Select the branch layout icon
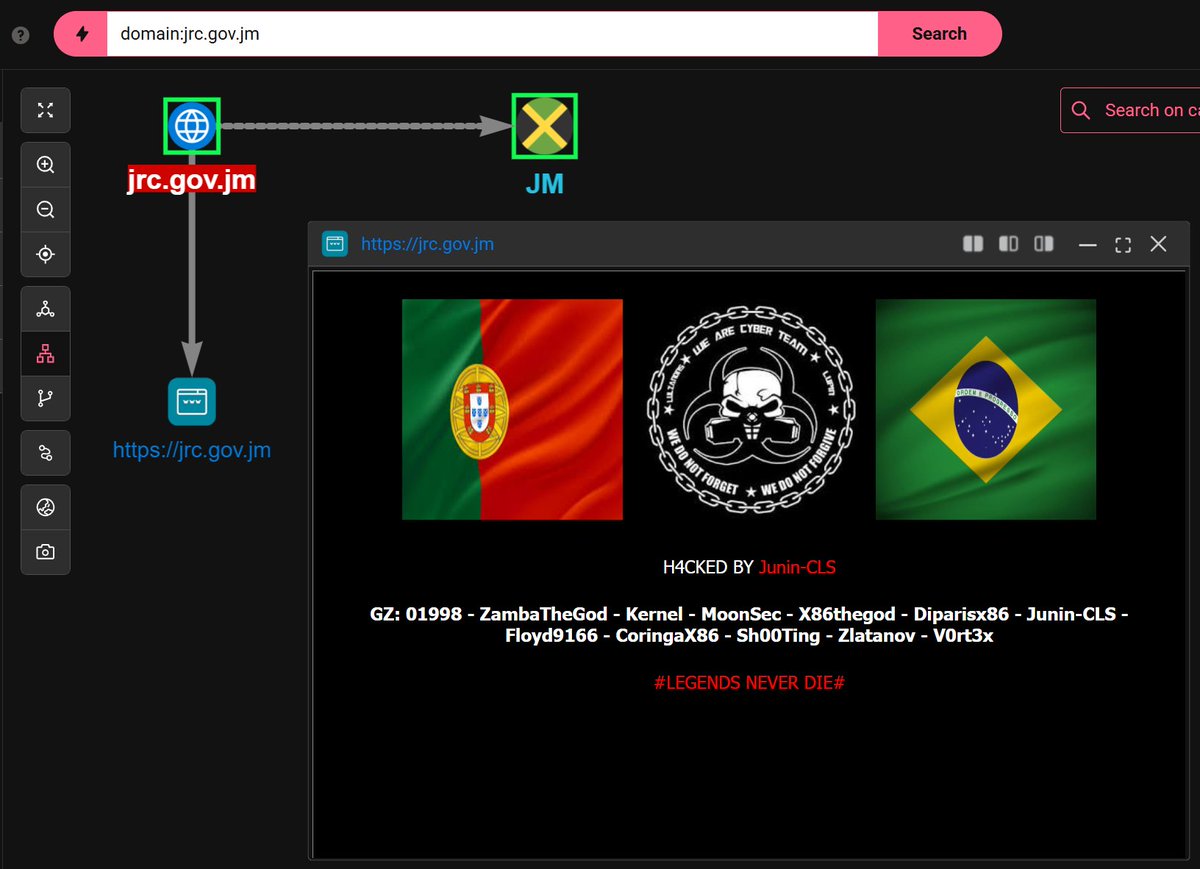1200x869 pixels. (x=45, y=398)
